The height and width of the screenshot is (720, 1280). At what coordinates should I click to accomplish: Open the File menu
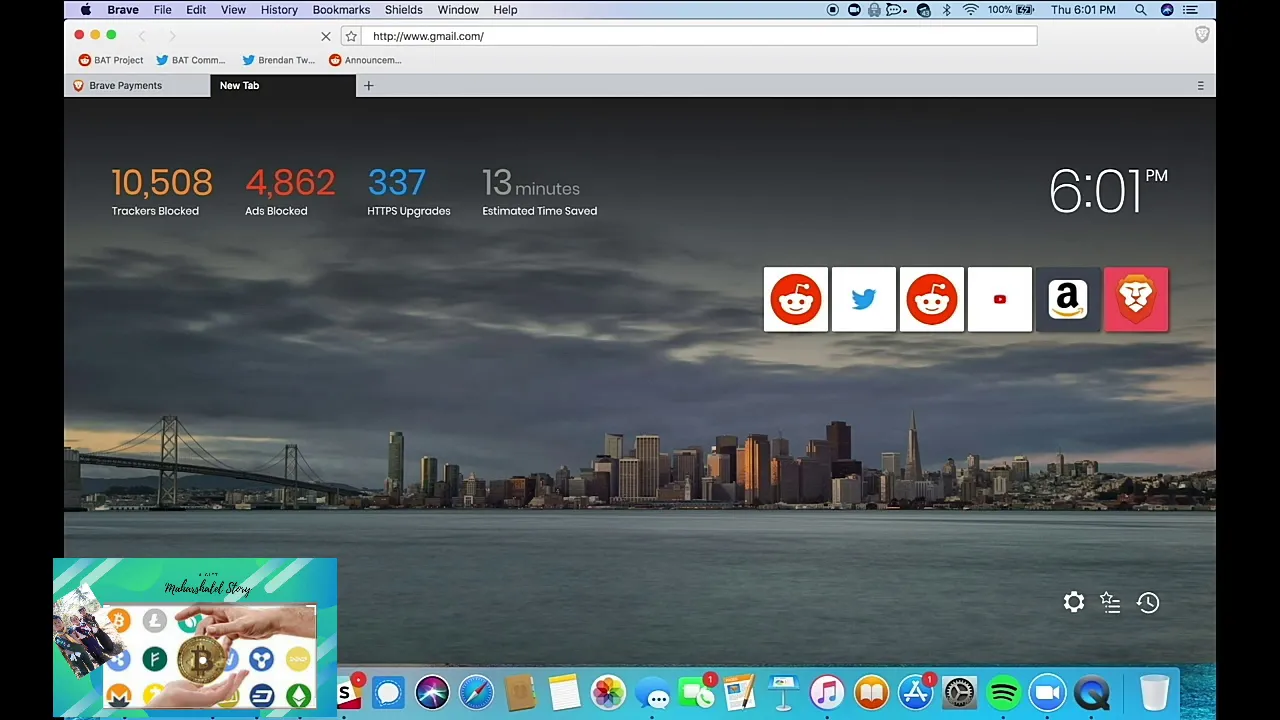162,10
